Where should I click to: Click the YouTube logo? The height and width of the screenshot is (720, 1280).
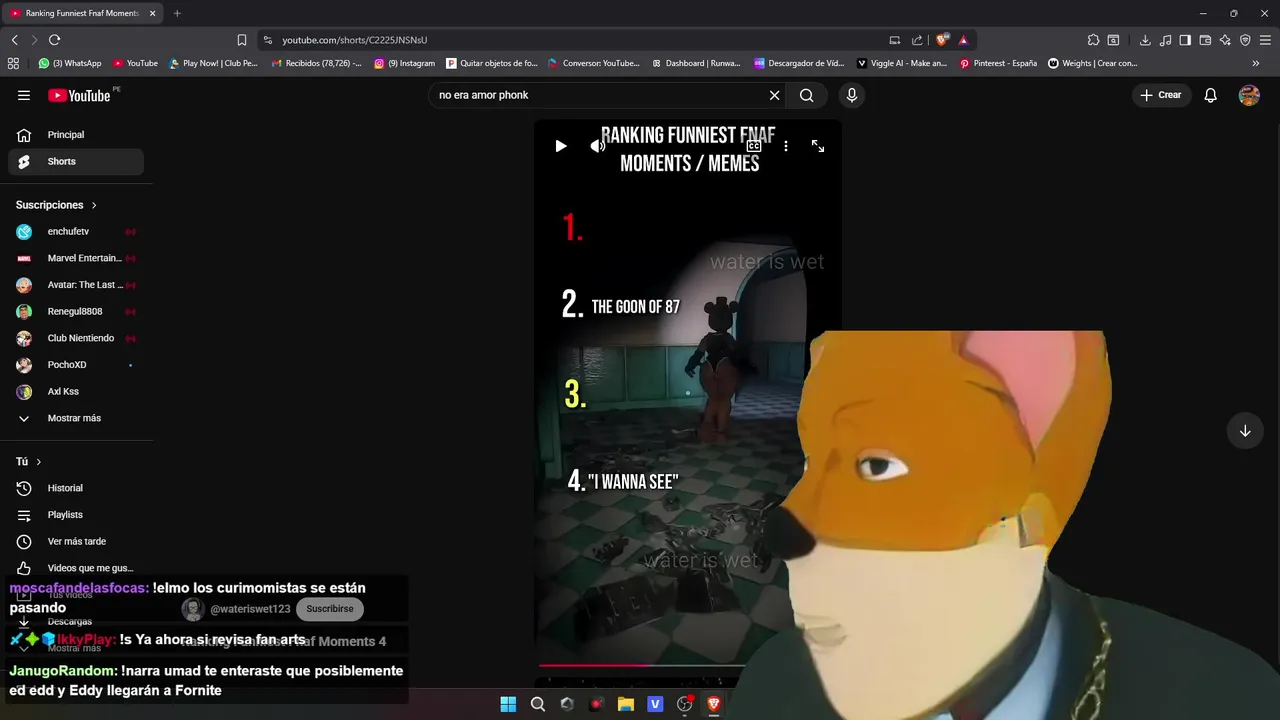(79, 95)
